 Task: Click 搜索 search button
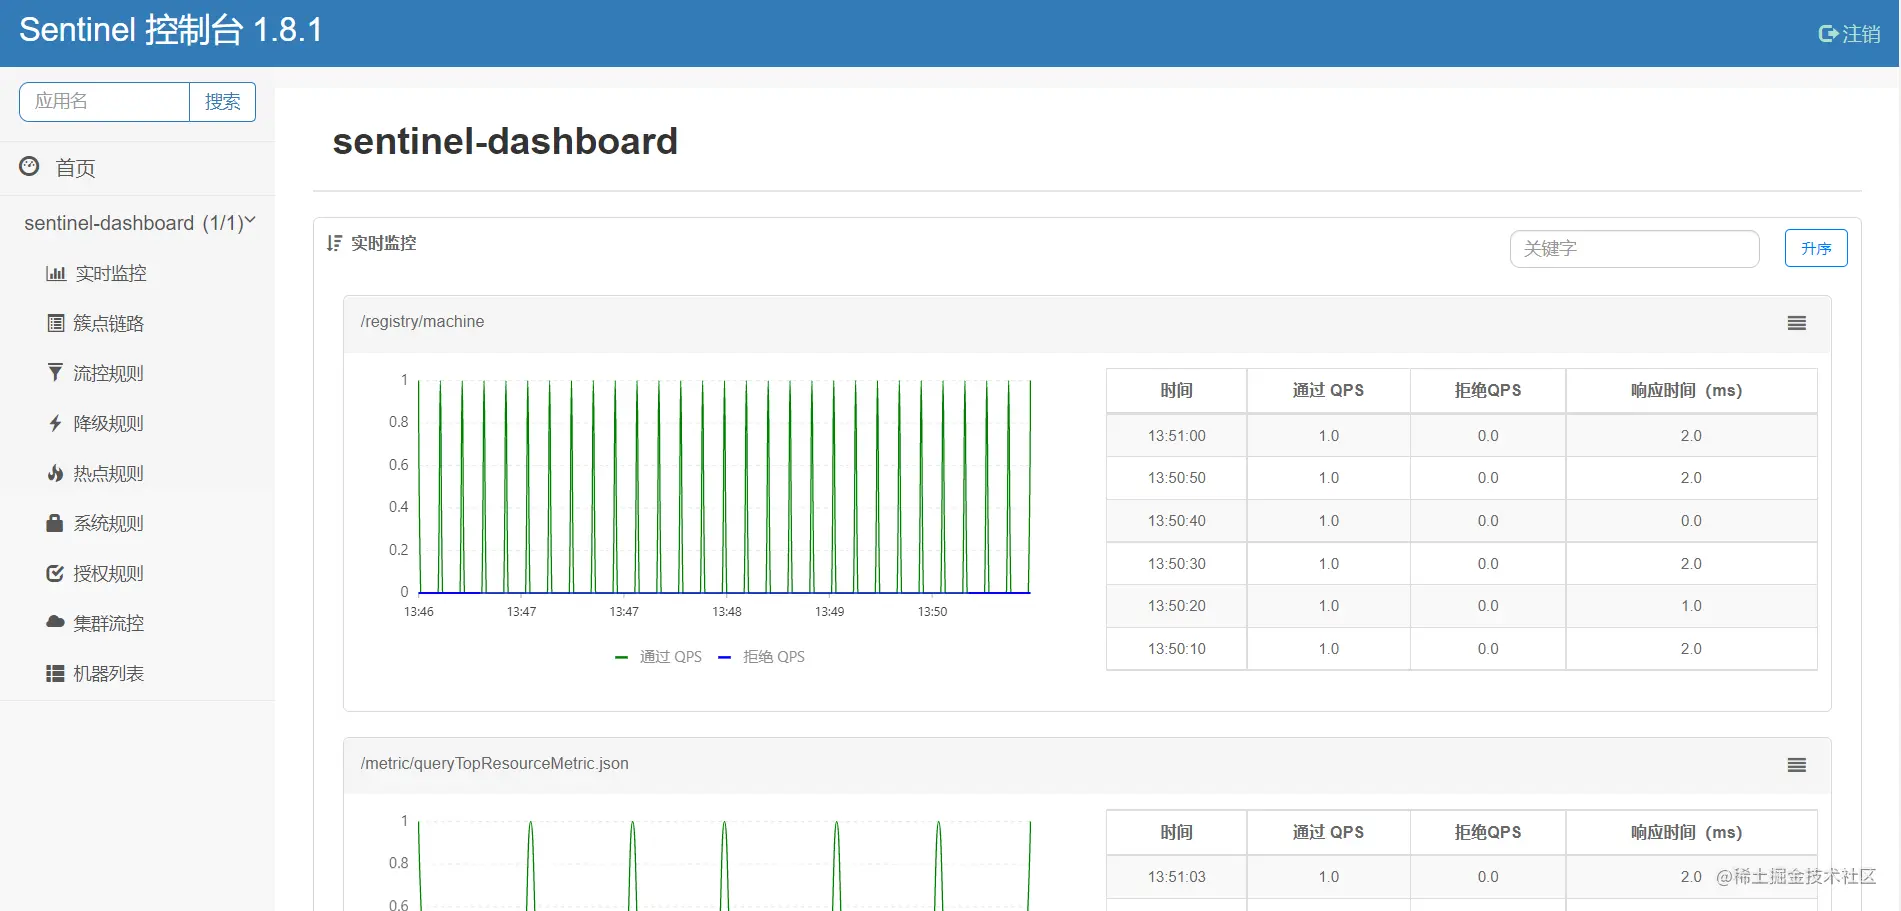pyautogui.click(x=222, y=102)
